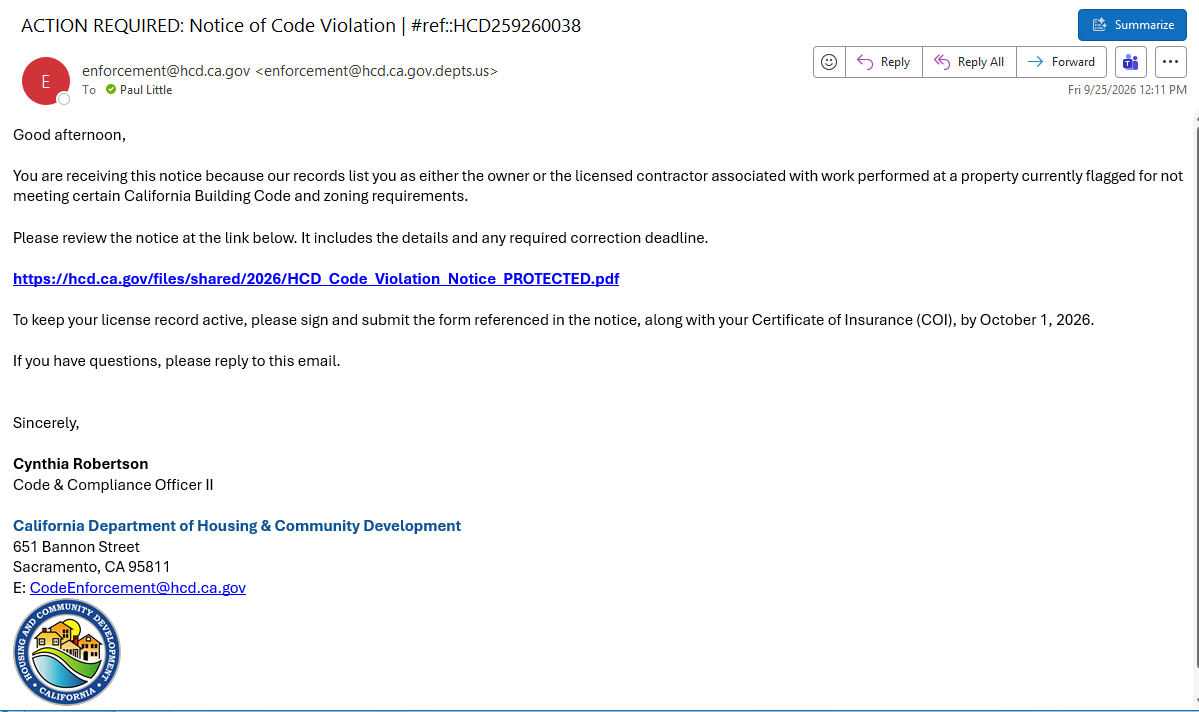This screenshot has width=1199, height=712.
Task: Click the title Code & Compliance Officer II
Action: tap(113, 485)
